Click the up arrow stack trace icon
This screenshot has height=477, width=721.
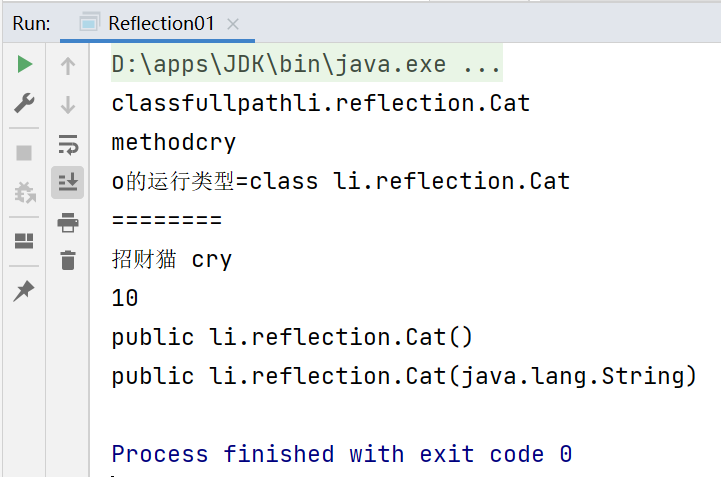coord(68,66)
